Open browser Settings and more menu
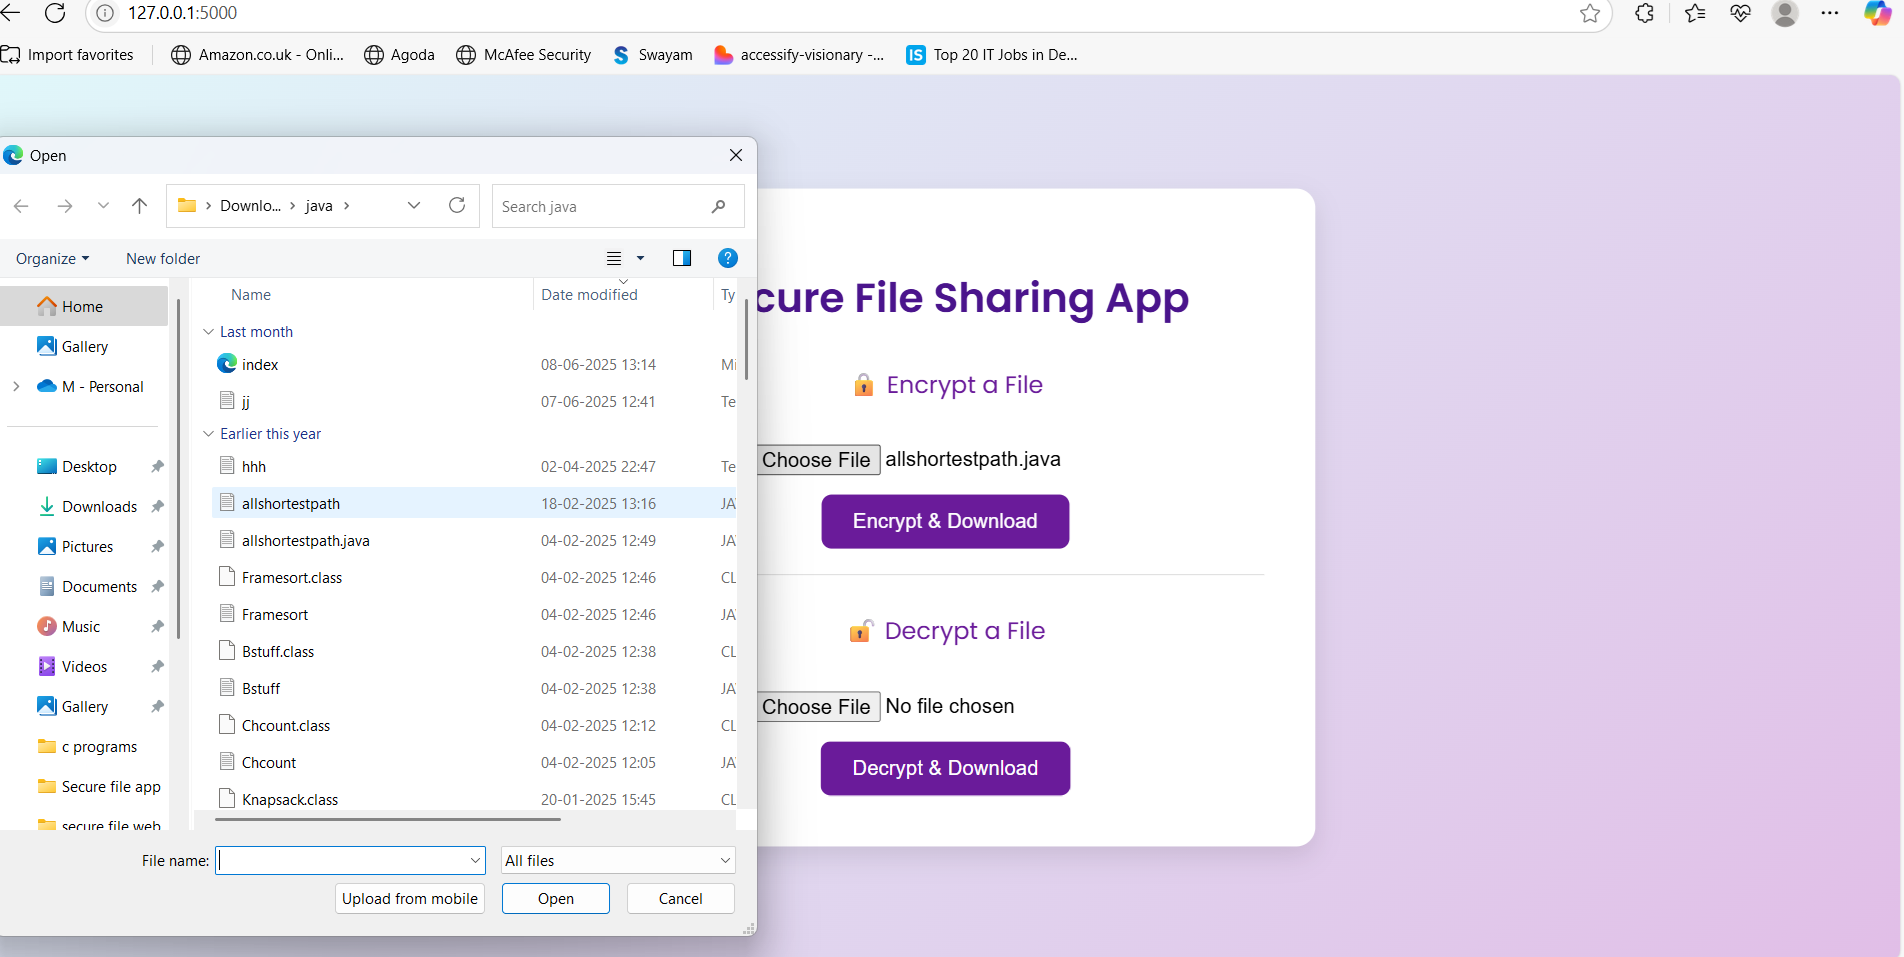Image resolution: width=1904 pixels, height=957 pixels. point(1830,13)
